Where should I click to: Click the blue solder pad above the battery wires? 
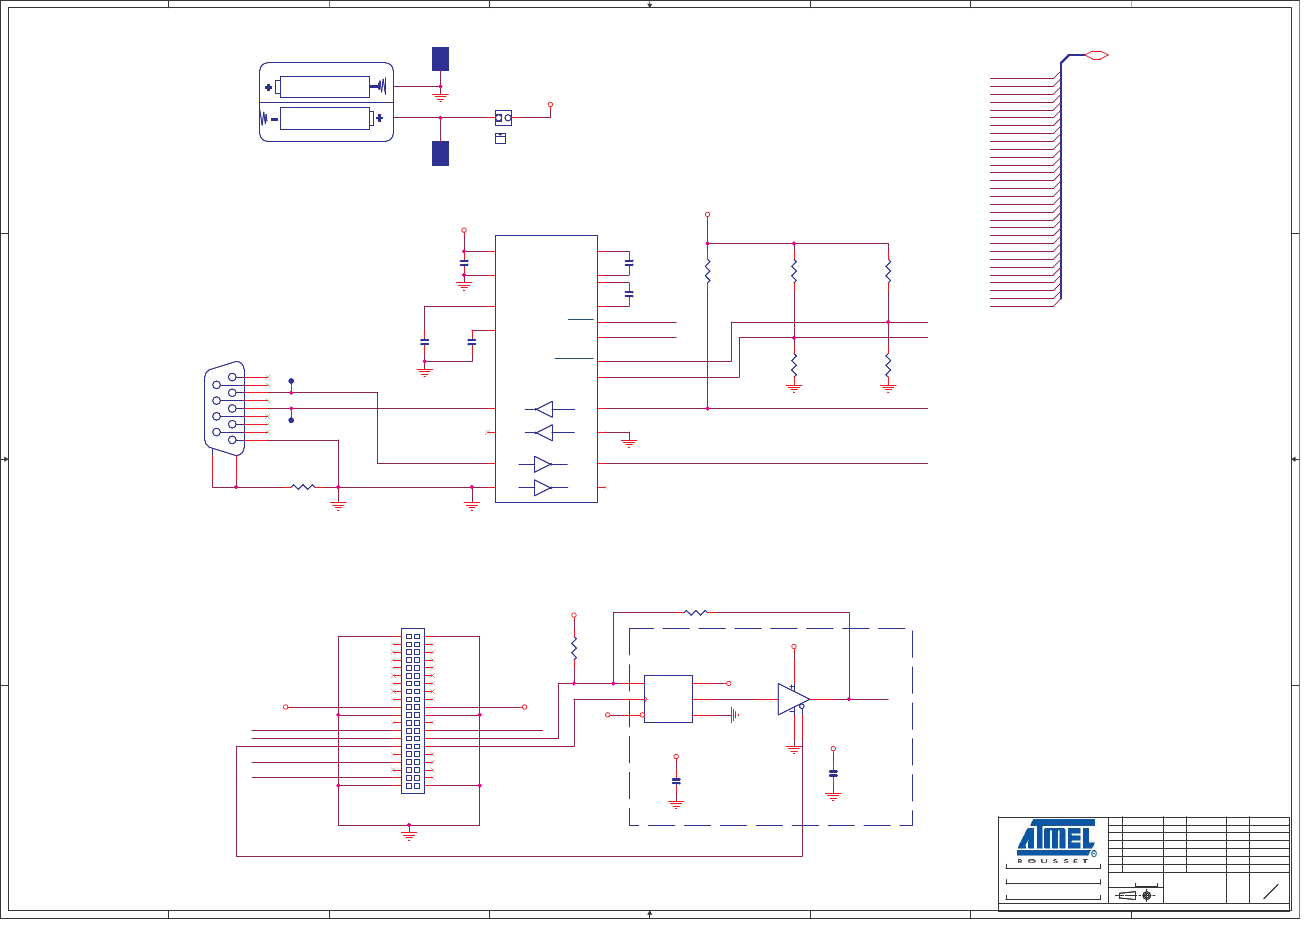tap(440, 58)
